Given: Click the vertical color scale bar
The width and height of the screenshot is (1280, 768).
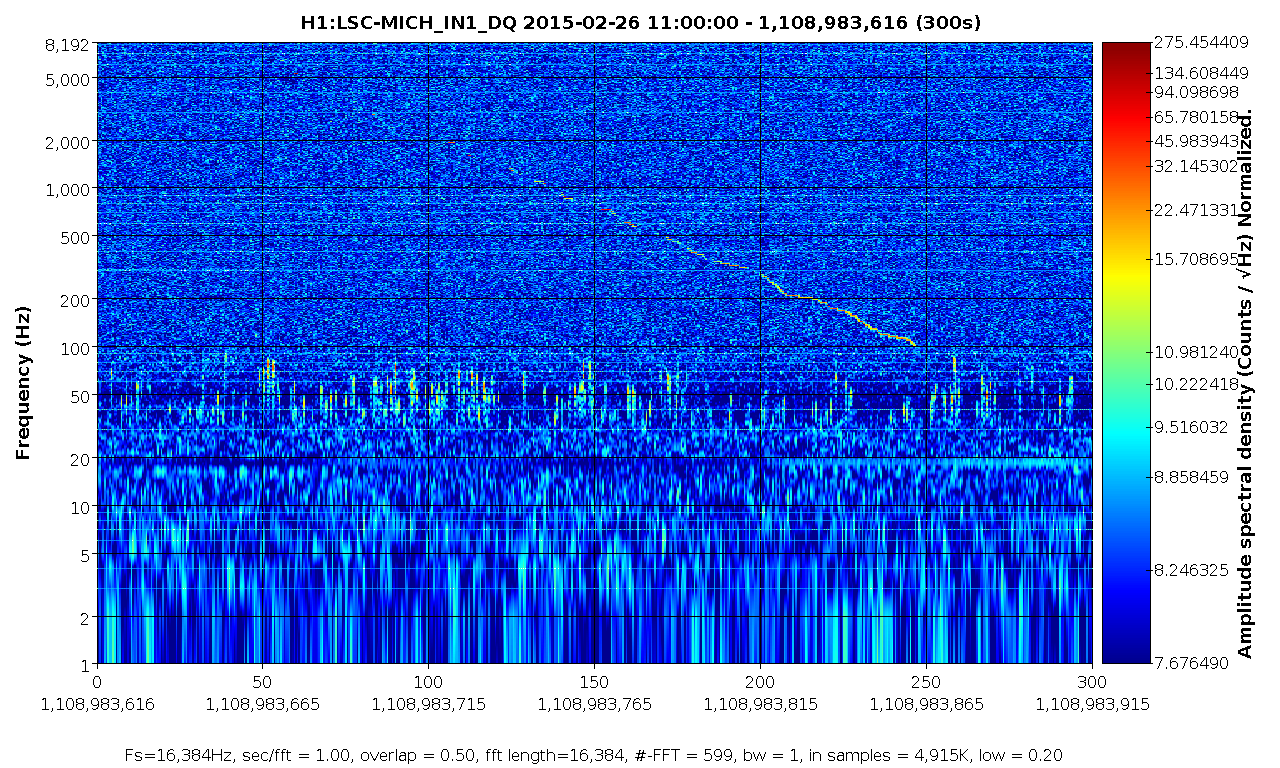Looking at the screenshot, I should tap(1126, 353).
